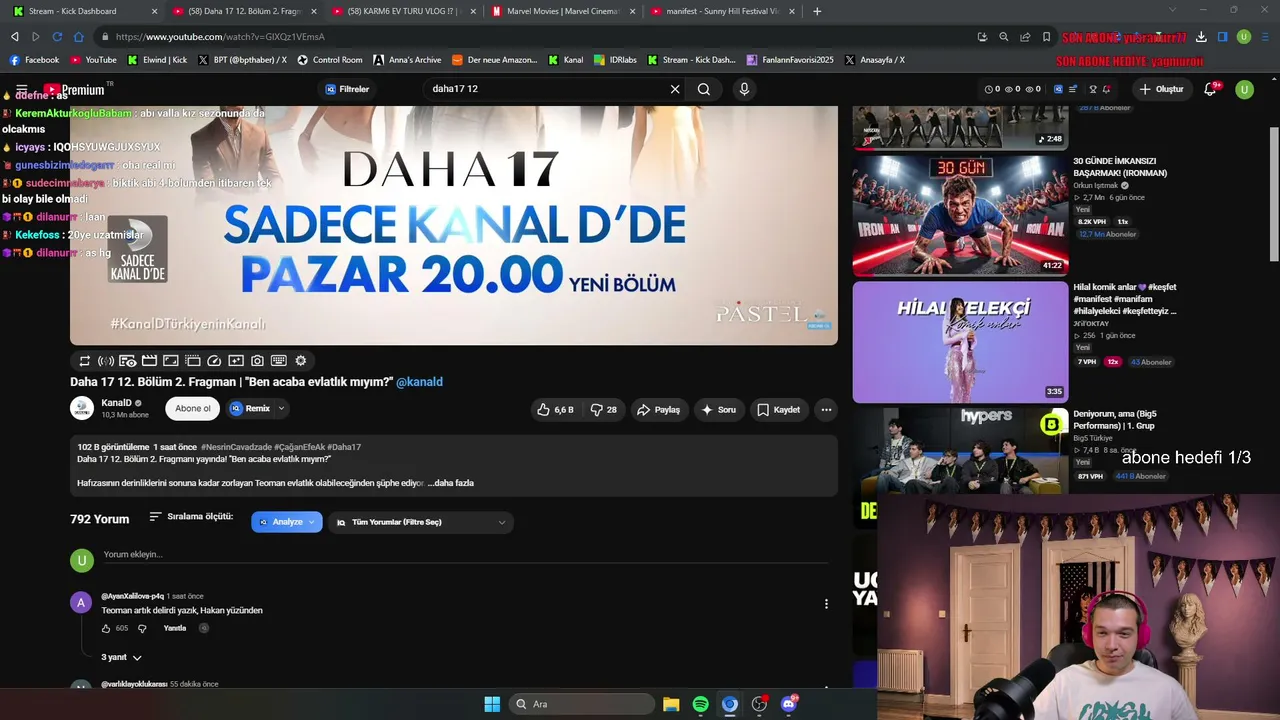Open the Anasayfa / X bookmark
This screenshot has width=1280, height=720.
pyautogui.click(x=875, y=60)
